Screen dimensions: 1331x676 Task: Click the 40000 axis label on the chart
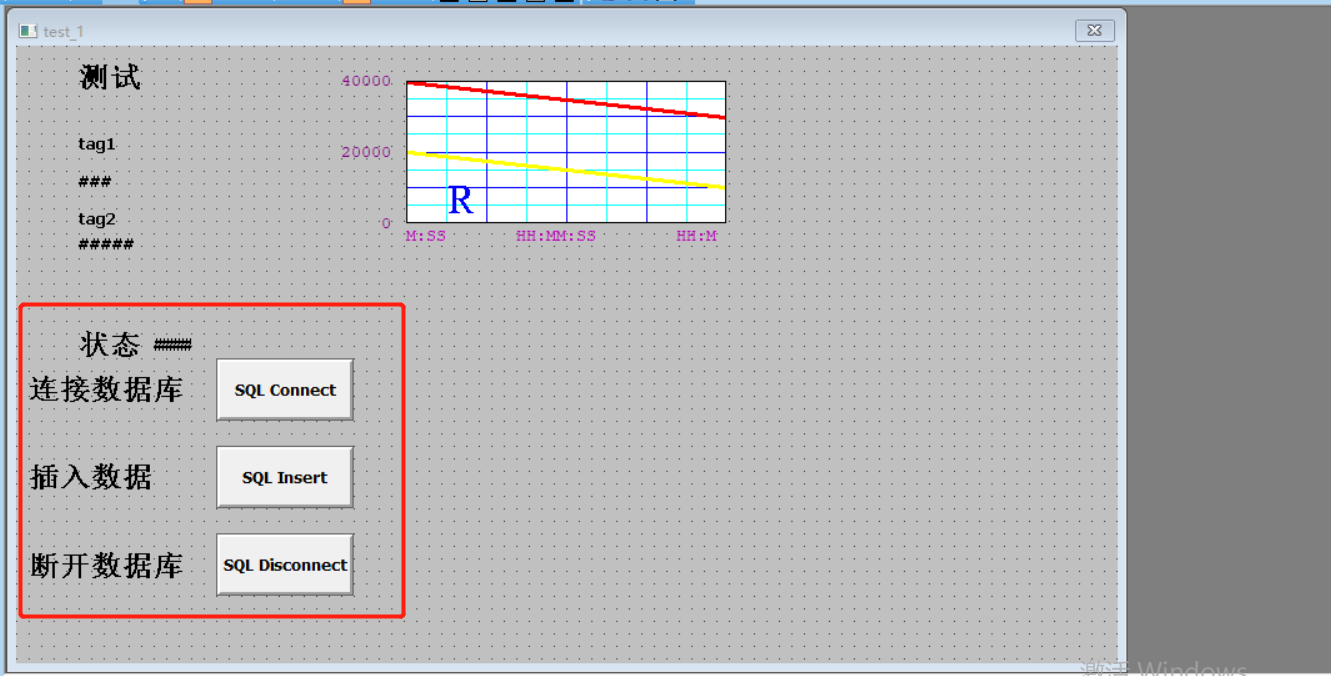364,81
